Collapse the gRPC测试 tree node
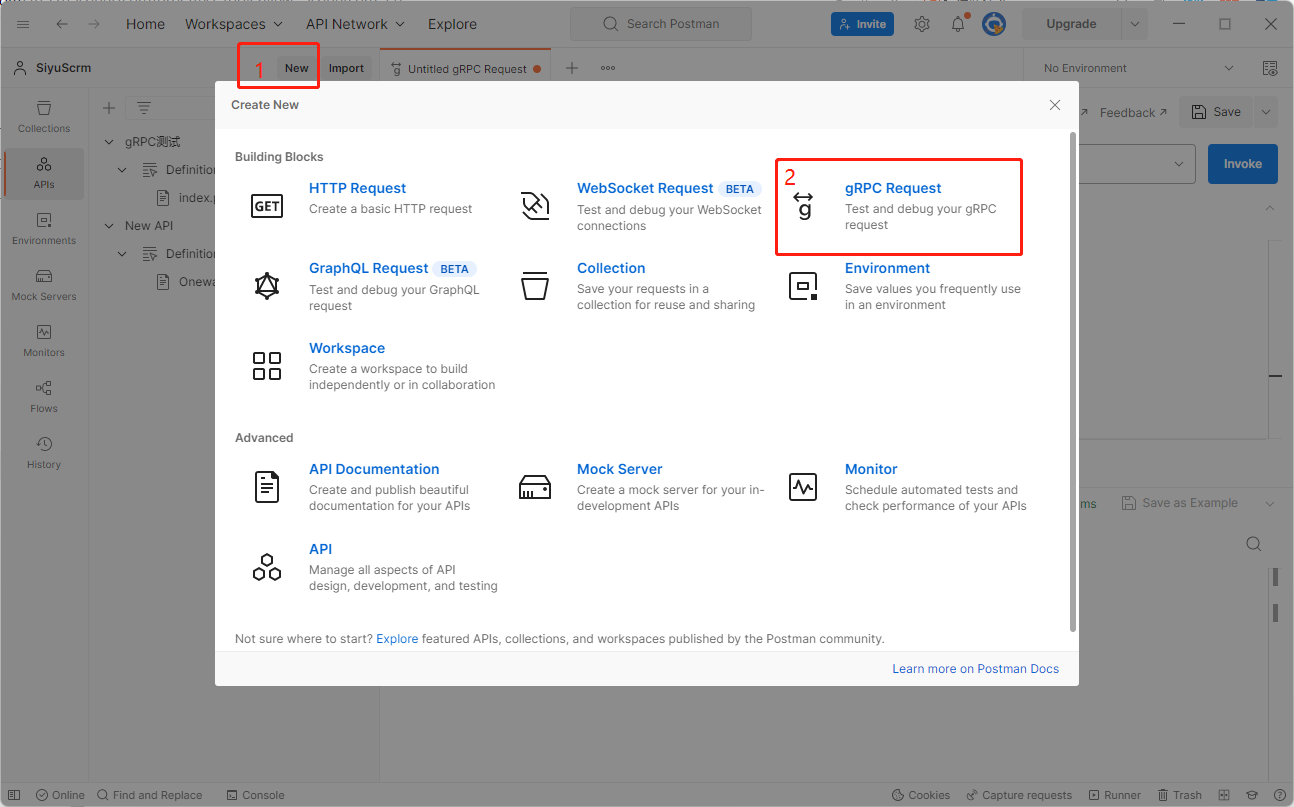 (x=110, y=142)
